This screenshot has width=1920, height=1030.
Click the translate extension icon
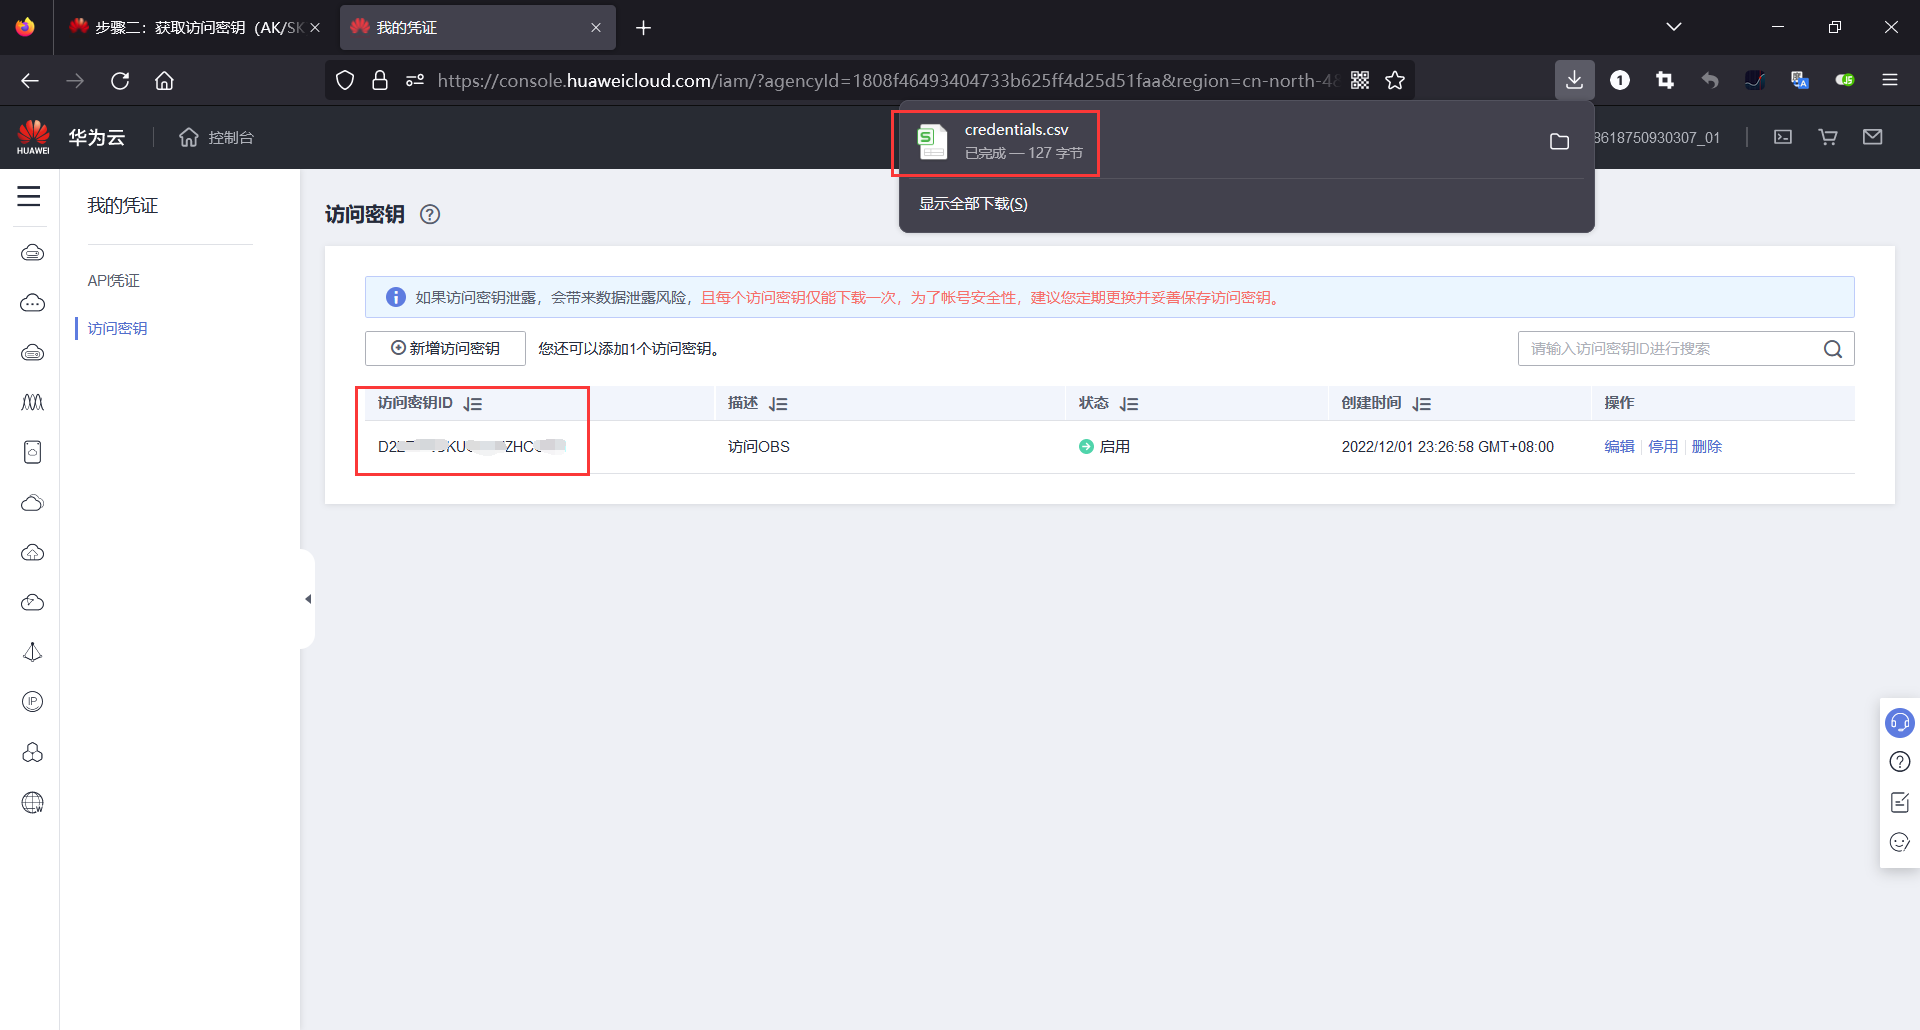1800,80
